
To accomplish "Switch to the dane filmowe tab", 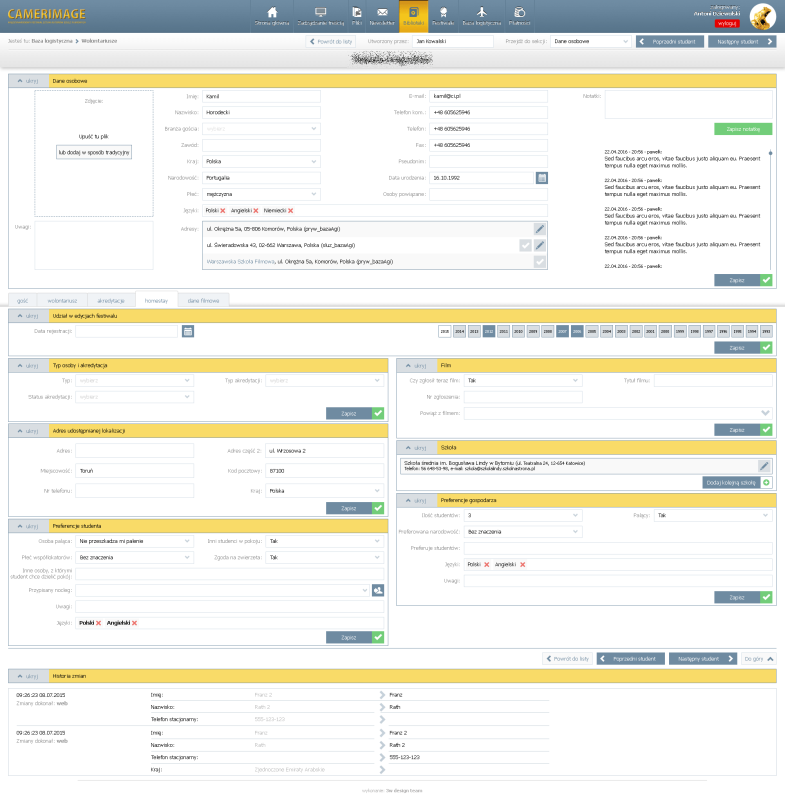I will 203,300.
